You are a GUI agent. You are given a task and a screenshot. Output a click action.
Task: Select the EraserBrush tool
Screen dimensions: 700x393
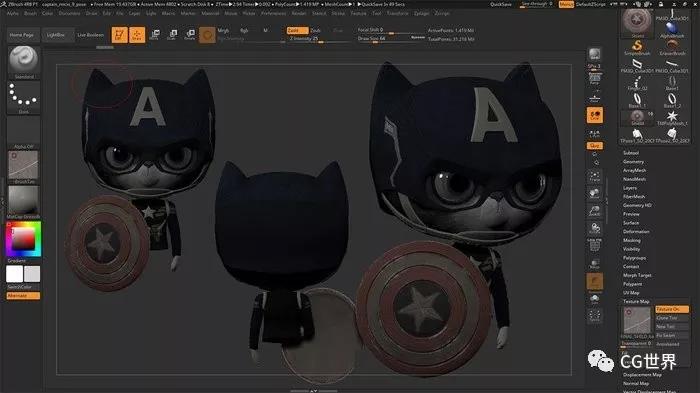pyautogui.click(x=672, y=47)
